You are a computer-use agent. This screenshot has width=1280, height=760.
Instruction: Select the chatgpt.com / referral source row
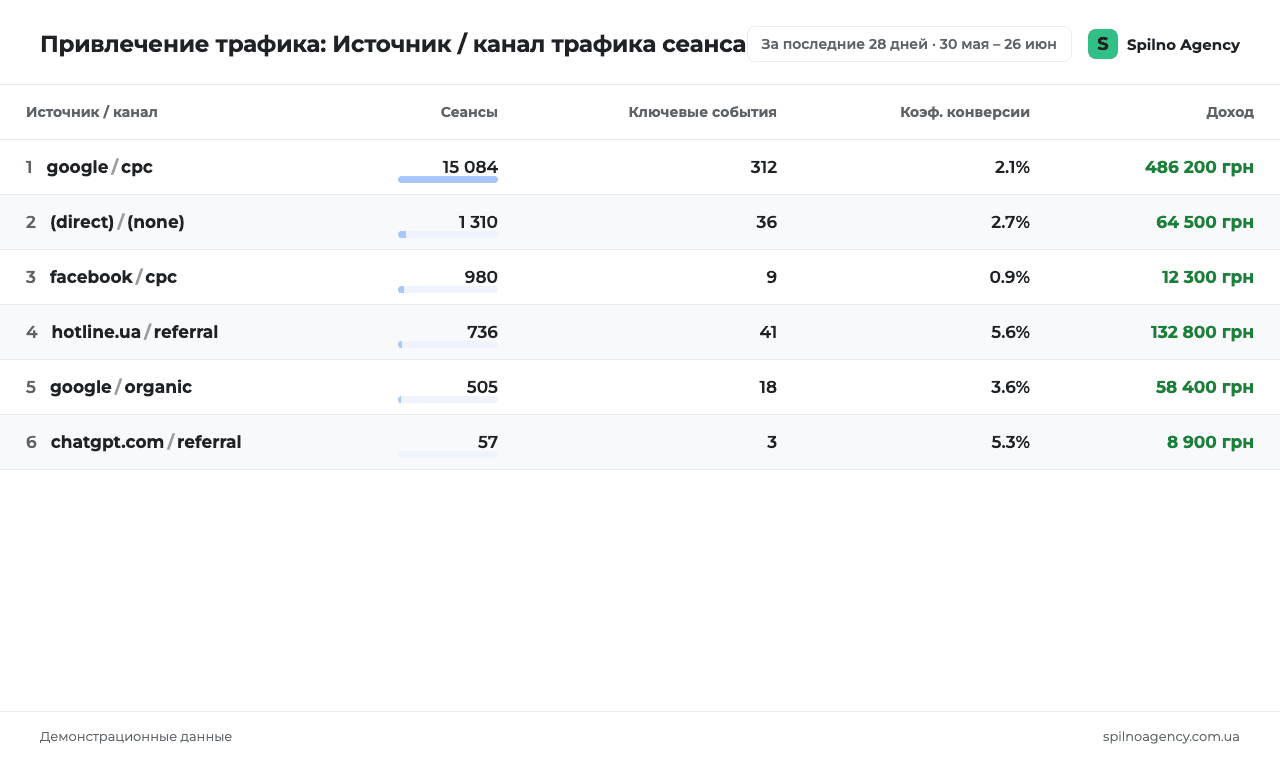[x=640, y=442]
